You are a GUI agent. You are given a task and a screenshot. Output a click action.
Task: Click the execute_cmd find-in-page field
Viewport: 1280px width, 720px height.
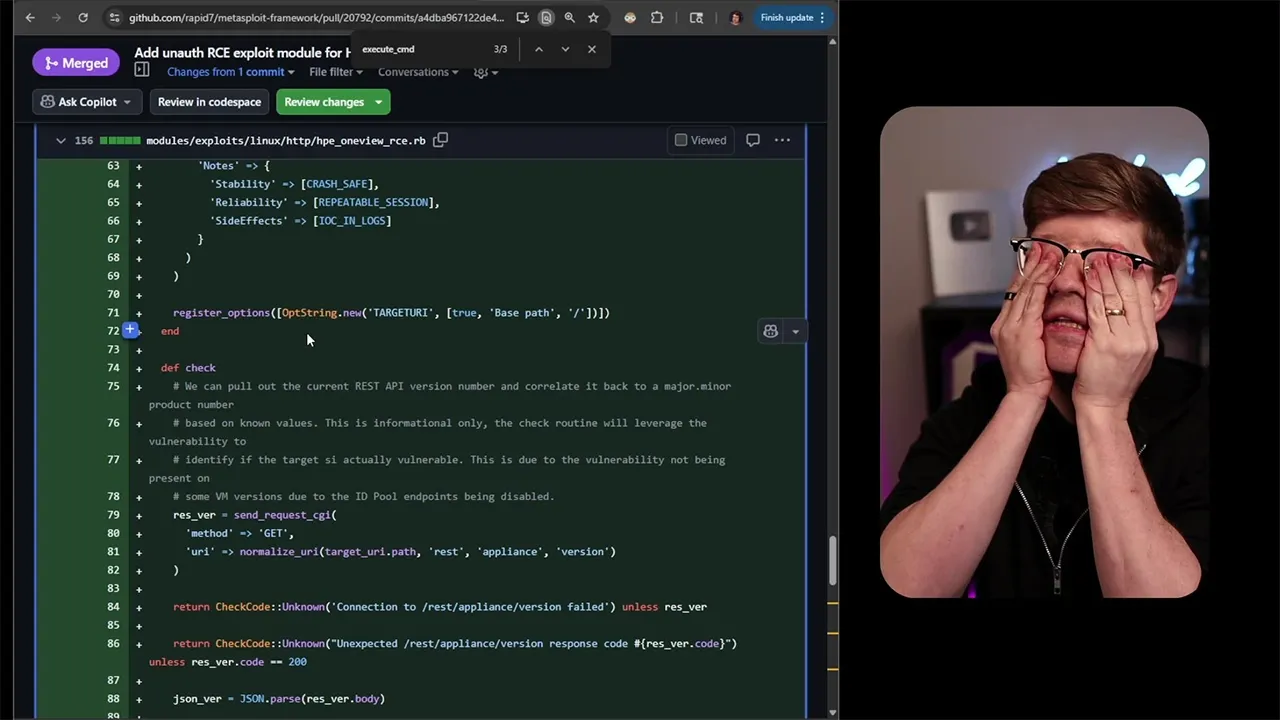click(422, 49)
